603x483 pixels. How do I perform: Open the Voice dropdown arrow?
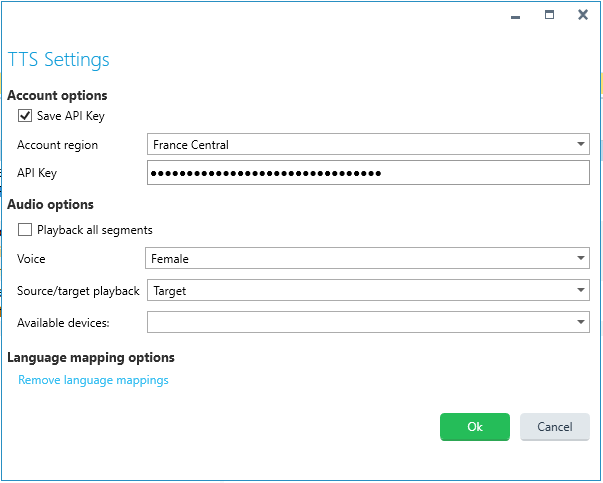tap(581, 258)
